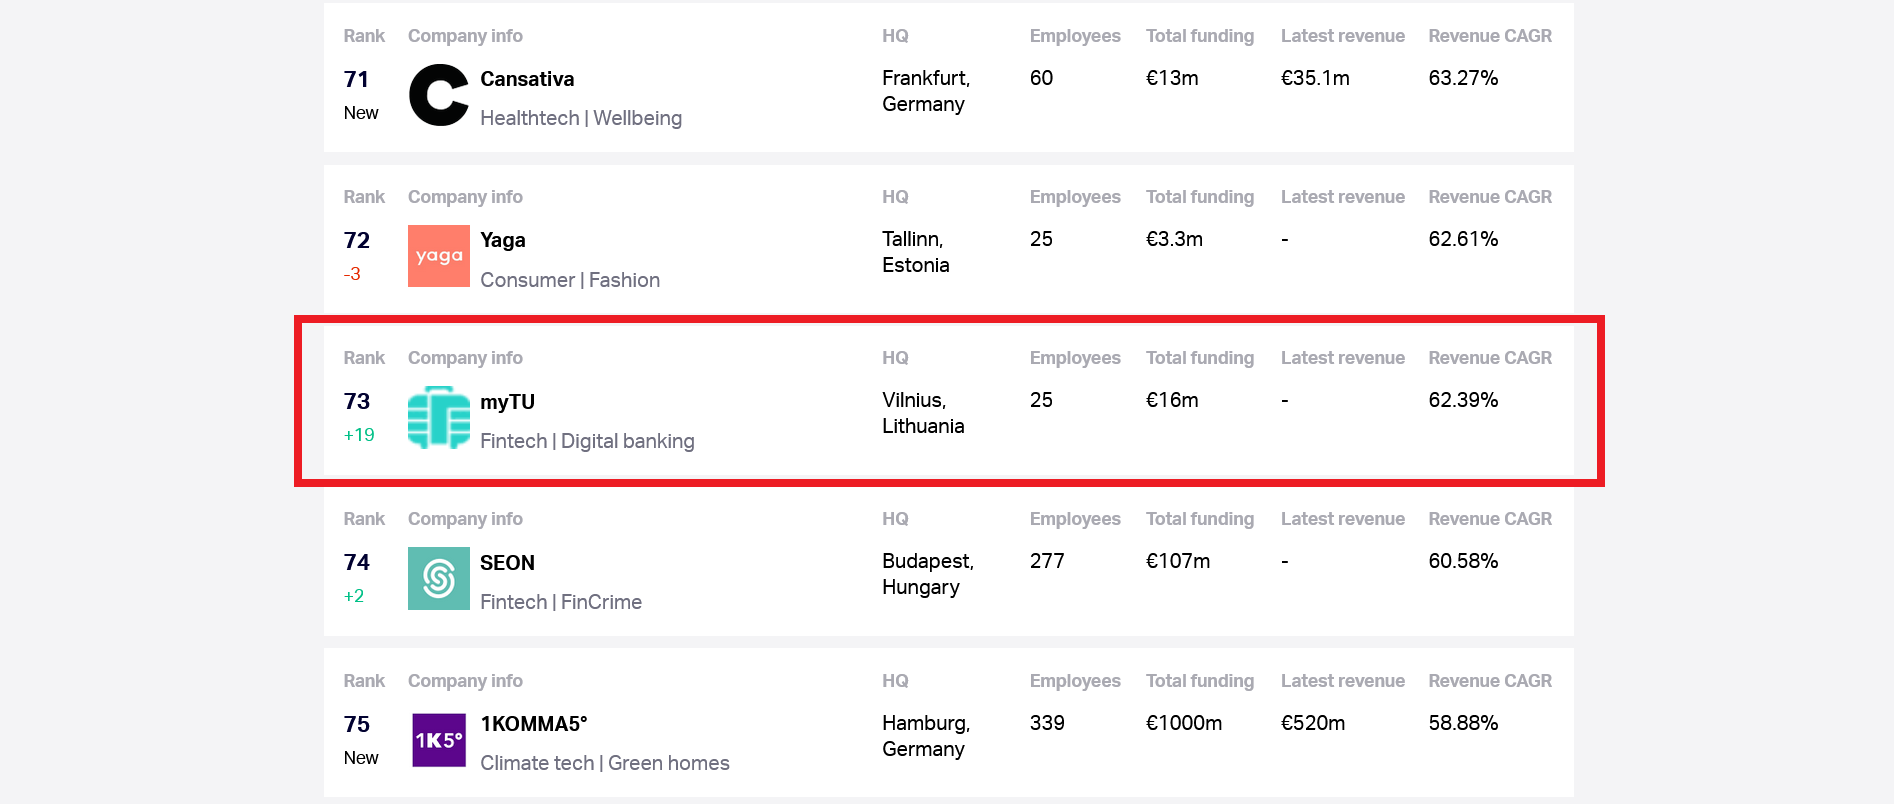
Task: Click Climate tech | Green homes text
Action: [604, 763]
